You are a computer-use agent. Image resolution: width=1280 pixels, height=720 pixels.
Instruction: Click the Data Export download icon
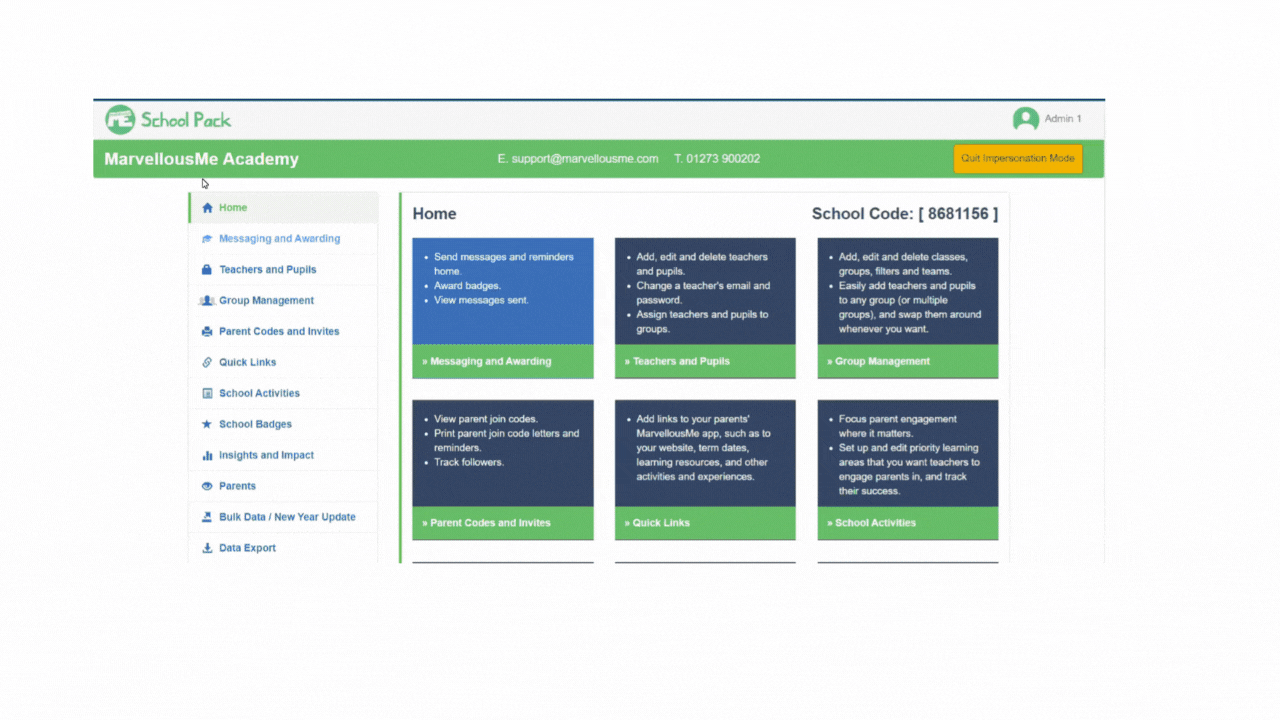pos(207,549)
